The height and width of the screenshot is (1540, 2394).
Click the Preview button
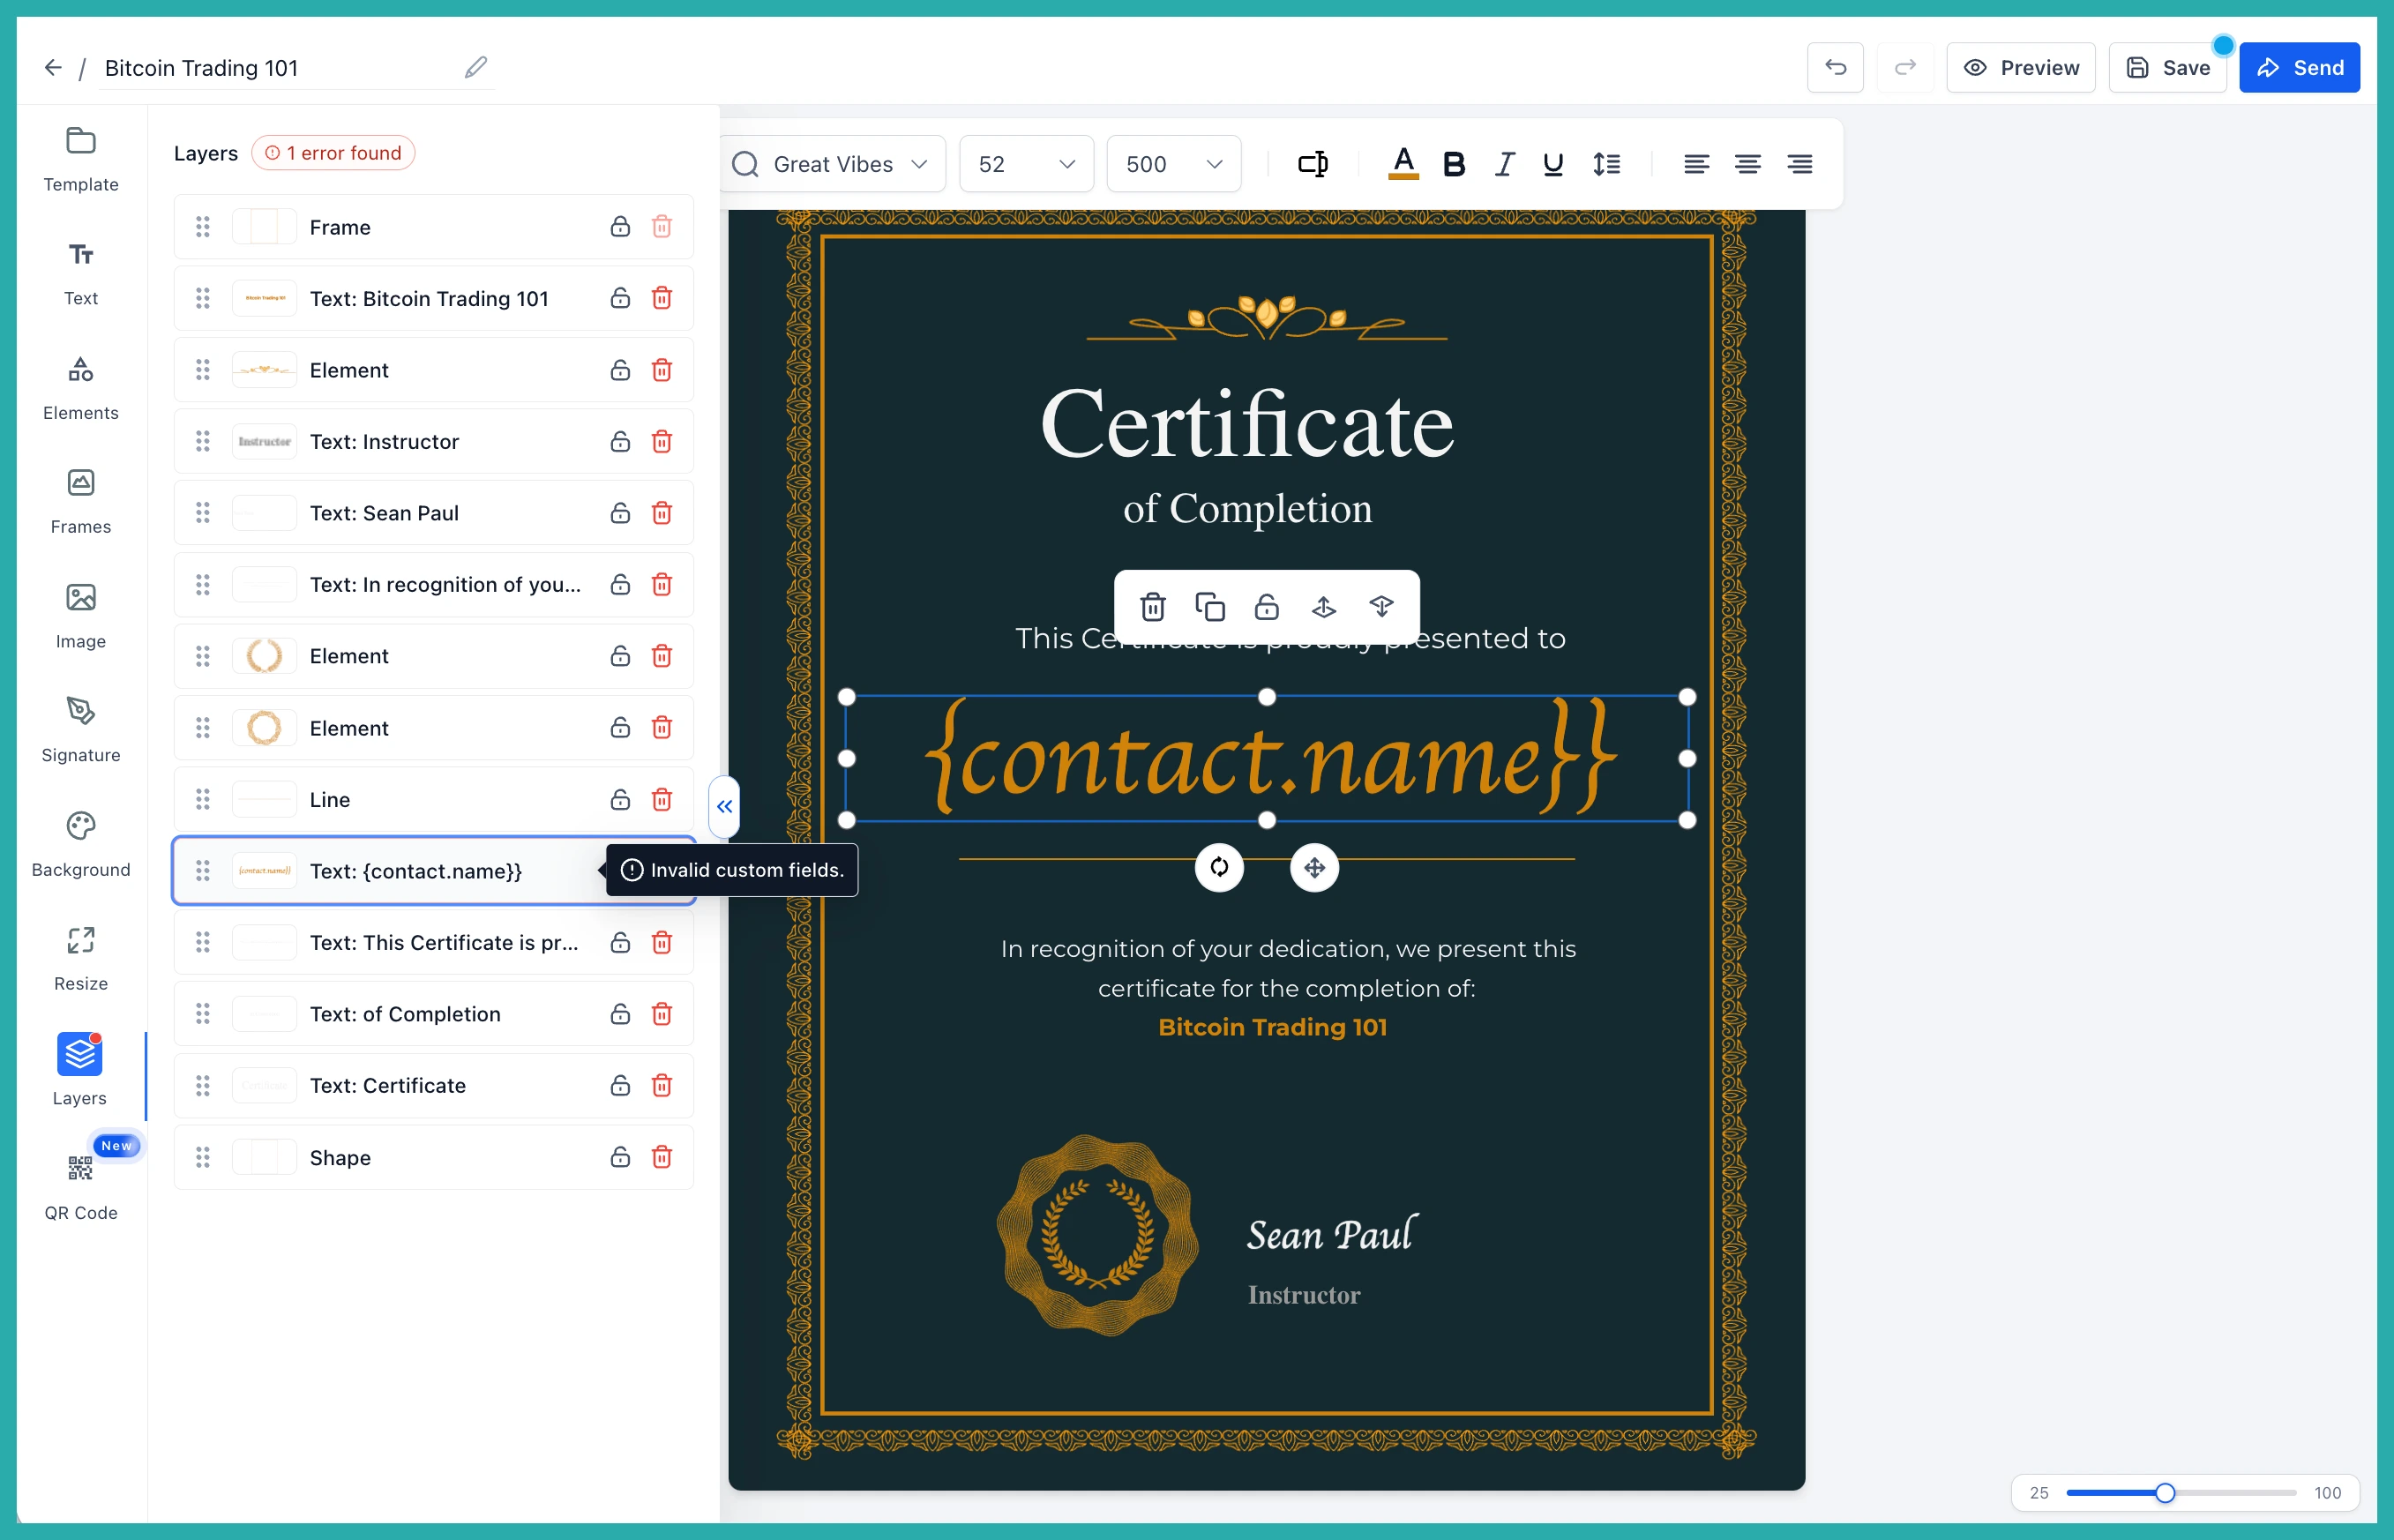pos(2020,67)
